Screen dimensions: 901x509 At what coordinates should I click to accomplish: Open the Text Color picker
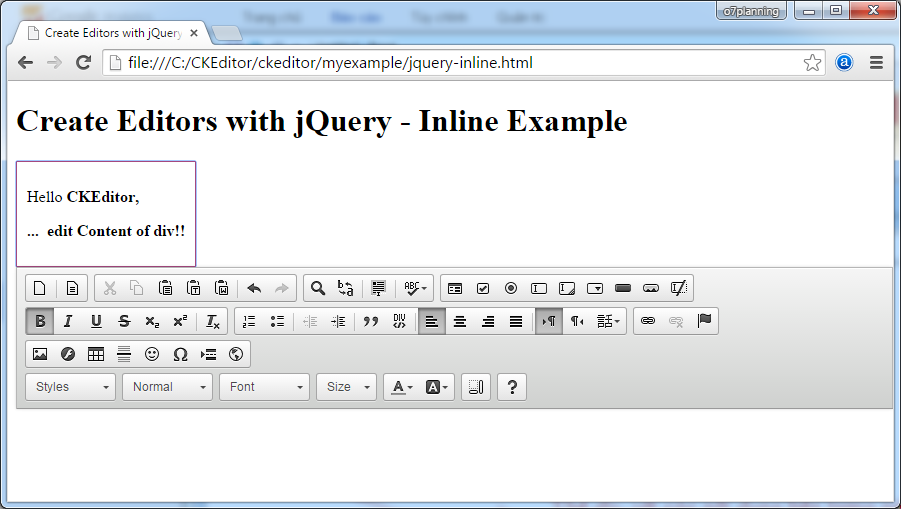(402, 387)
